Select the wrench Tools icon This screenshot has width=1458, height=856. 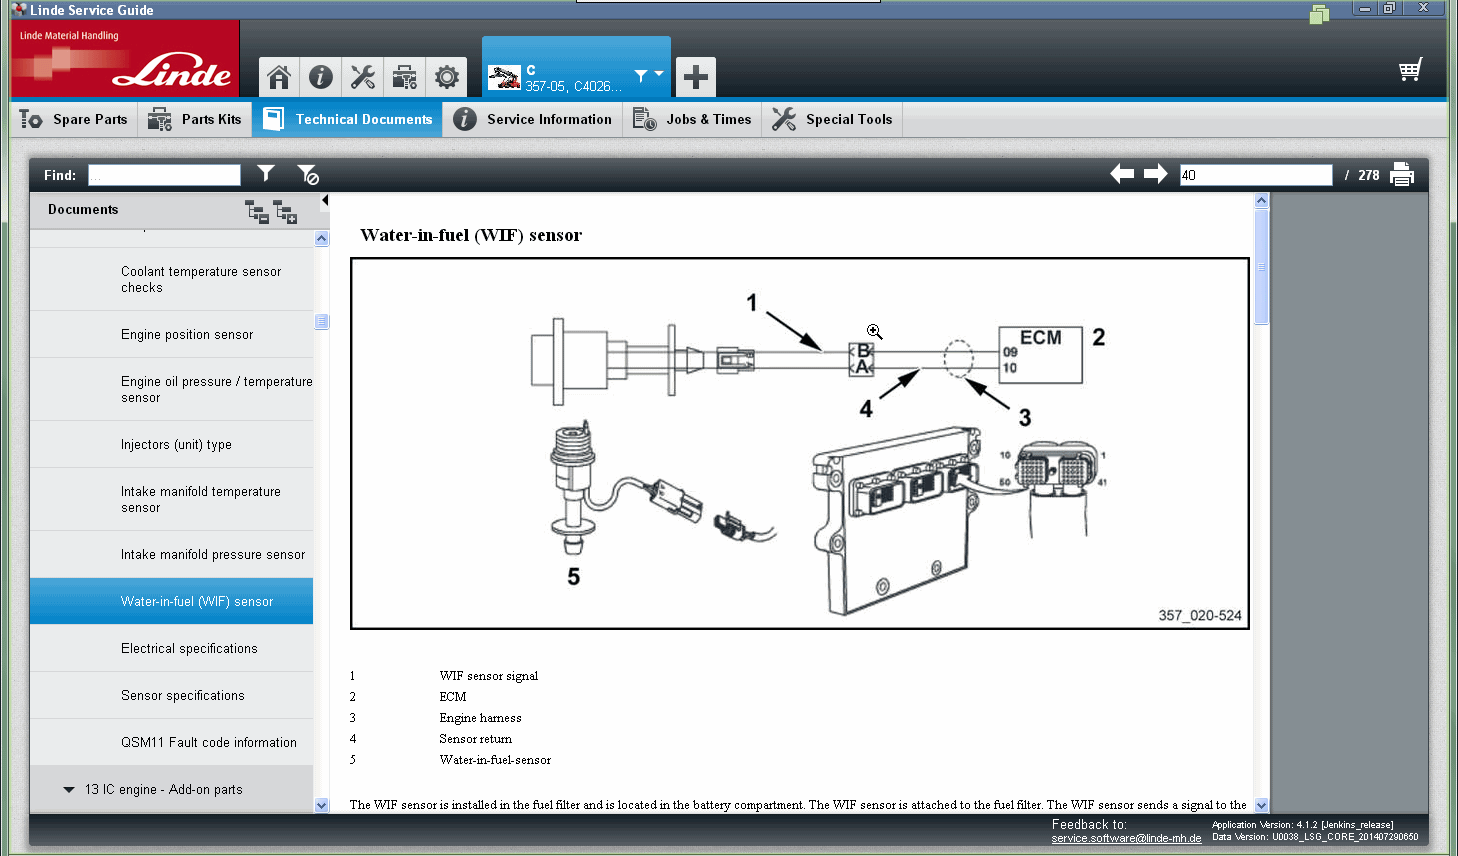(362, 77)
